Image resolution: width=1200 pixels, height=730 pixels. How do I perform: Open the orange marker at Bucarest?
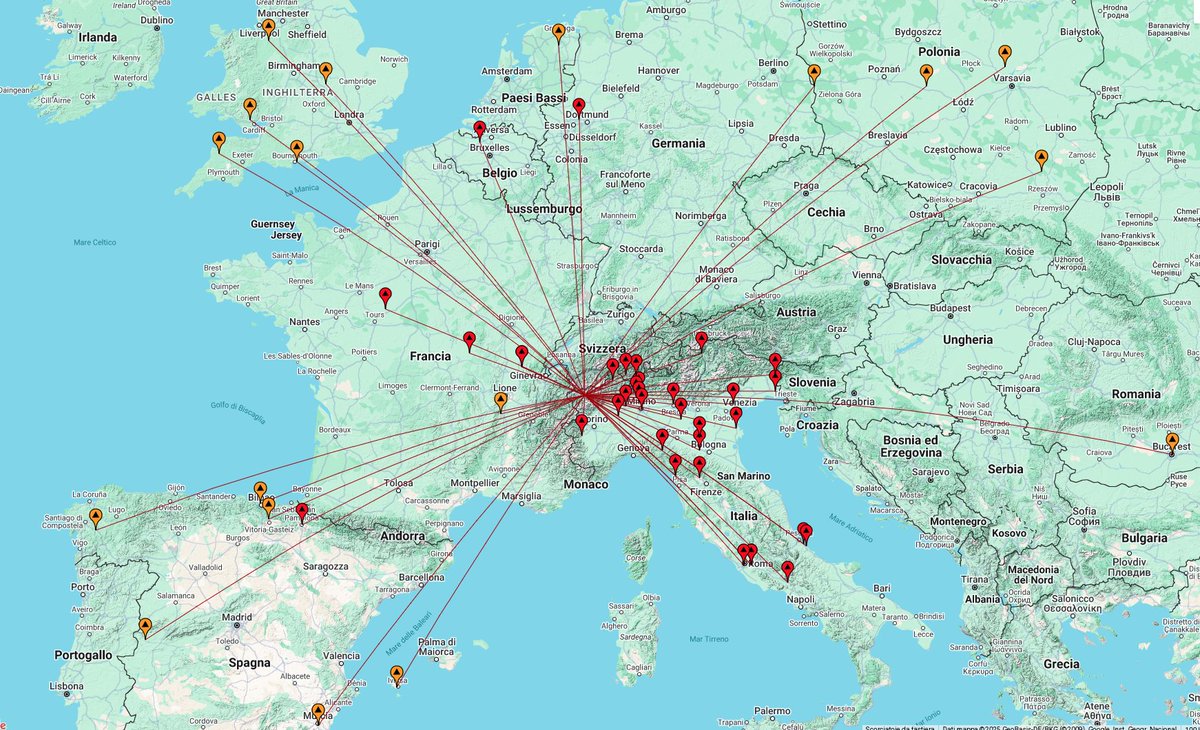click(x=1172, y=443)
